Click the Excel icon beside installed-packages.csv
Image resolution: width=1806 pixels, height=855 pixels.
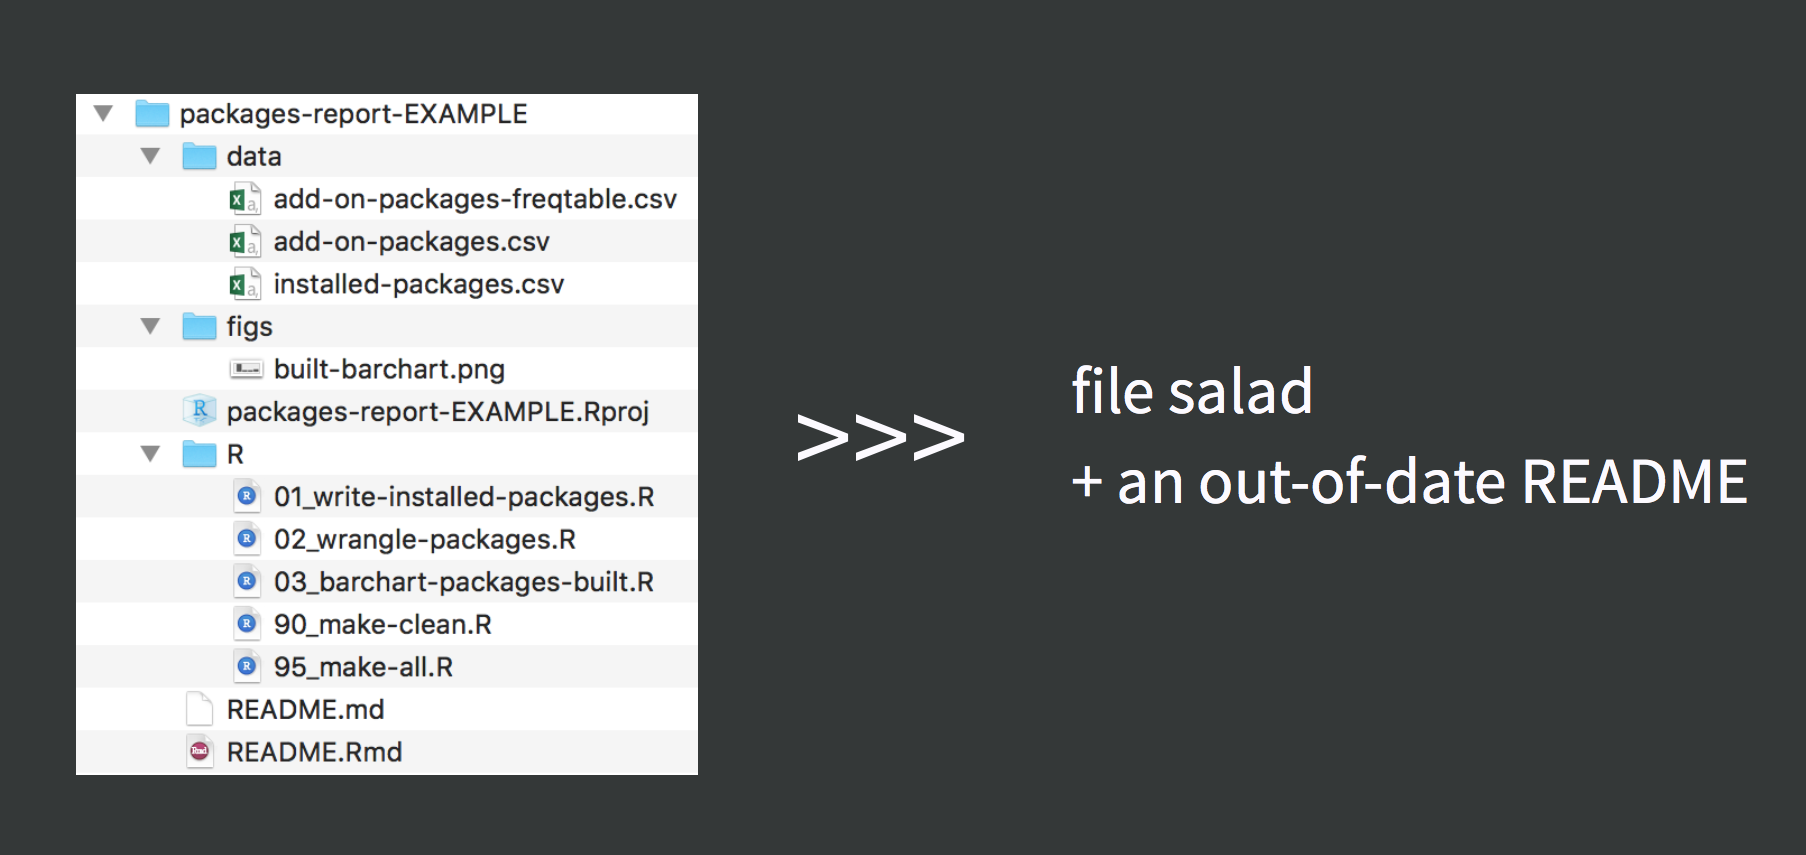click(245, 284)
